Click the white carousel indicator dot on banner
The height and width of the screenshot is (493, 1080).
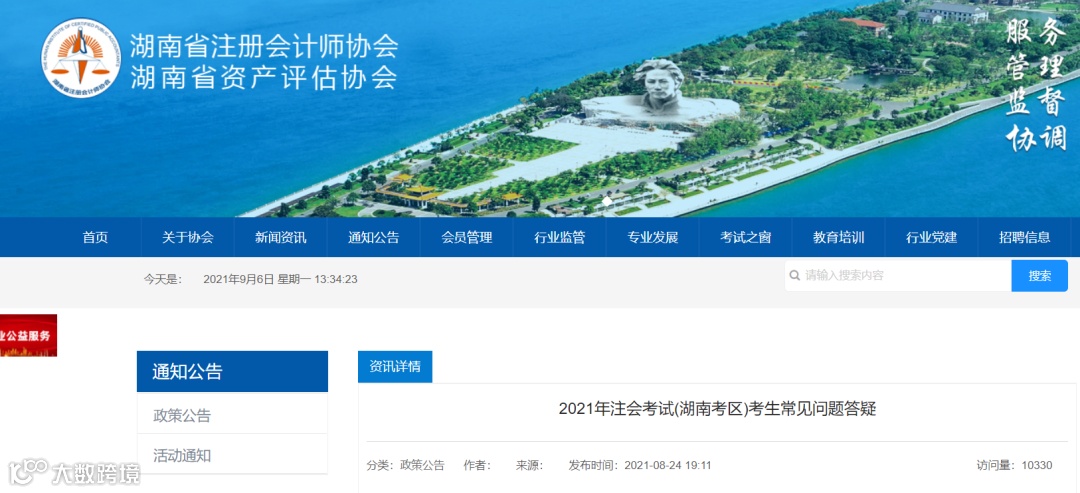point(607,201)
